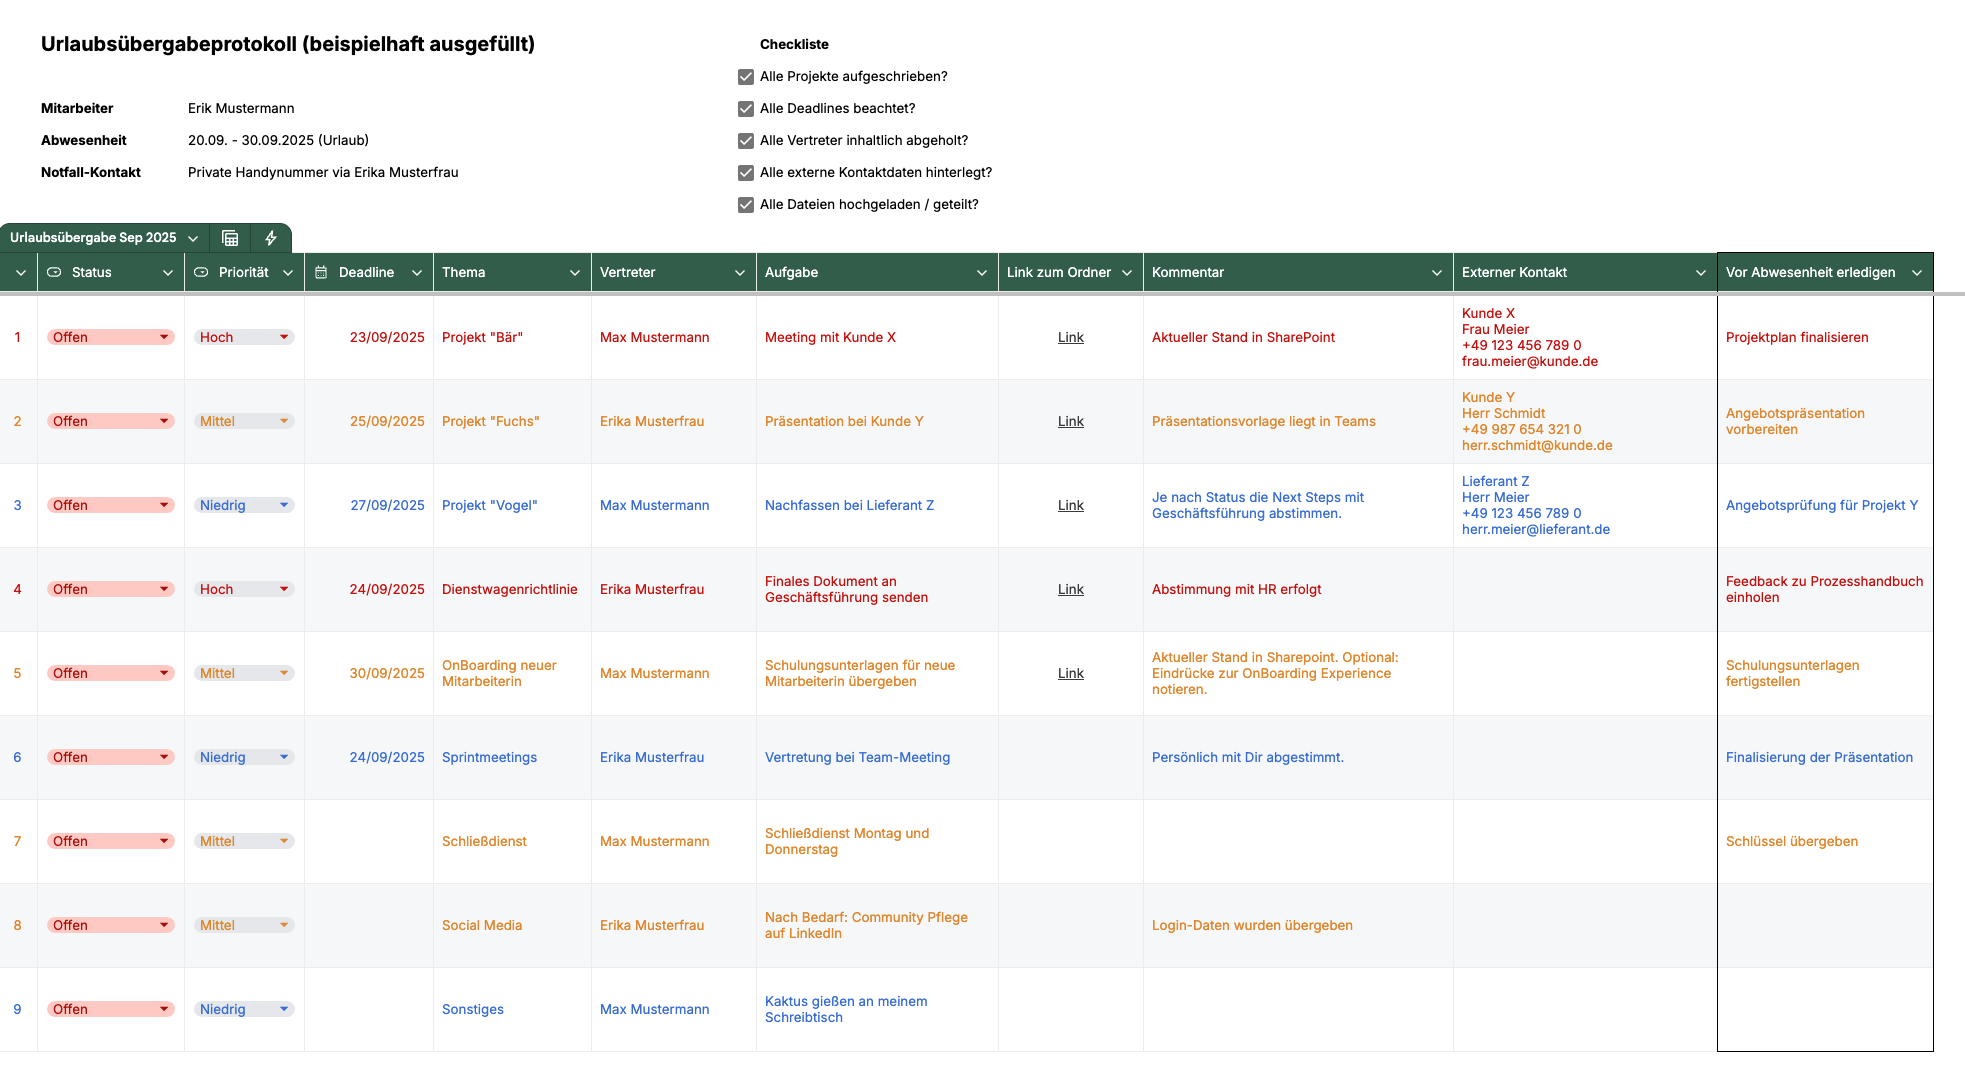Expand the Kommentar column header menu

pyautogui.click(x=1437, y=273)
